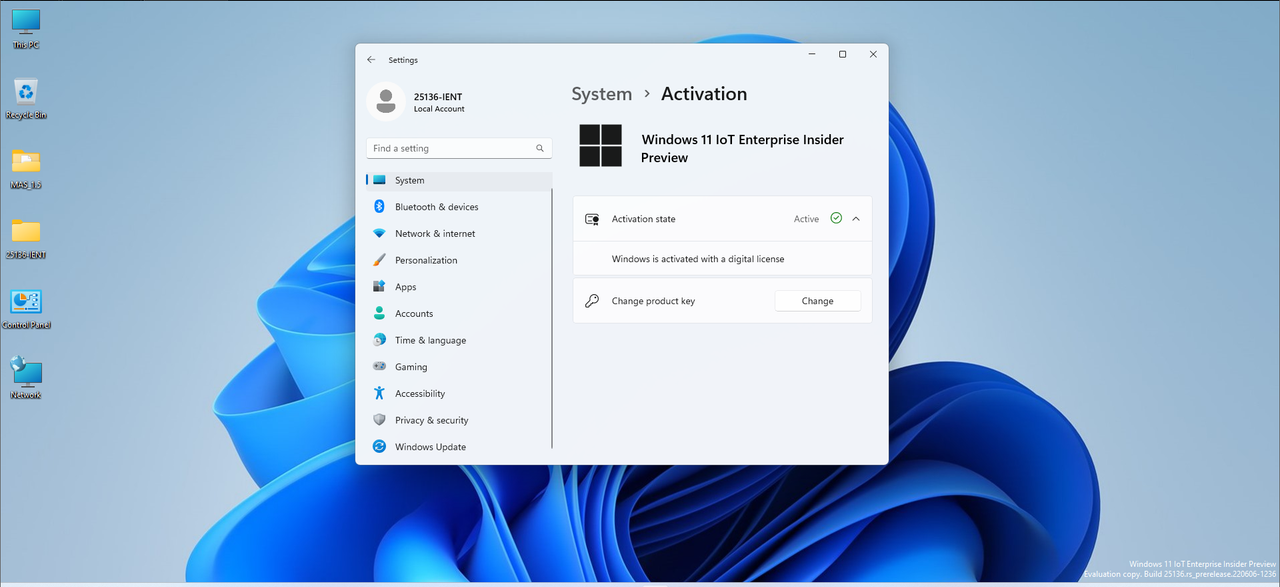
Task: Open Bluetooth & devices settings
Action: pyautogui.click(x=459, y=207)
